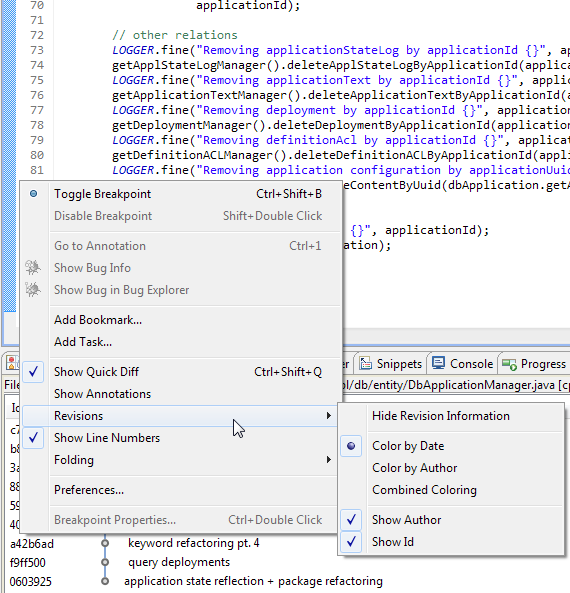Image resolution: width=570 pixels, height=593 pixels.
Task: Click graph node for commit f9ff500
Action: pyautogui.click(x=105, y=562)
